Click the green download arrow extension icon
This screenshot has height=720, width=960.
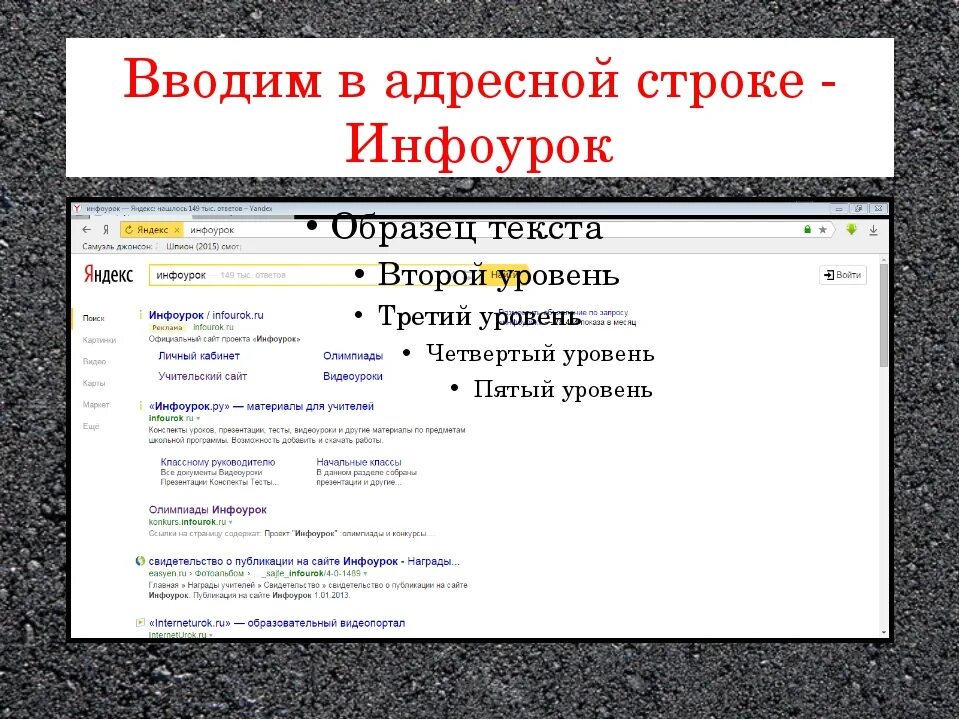[851, 230]
